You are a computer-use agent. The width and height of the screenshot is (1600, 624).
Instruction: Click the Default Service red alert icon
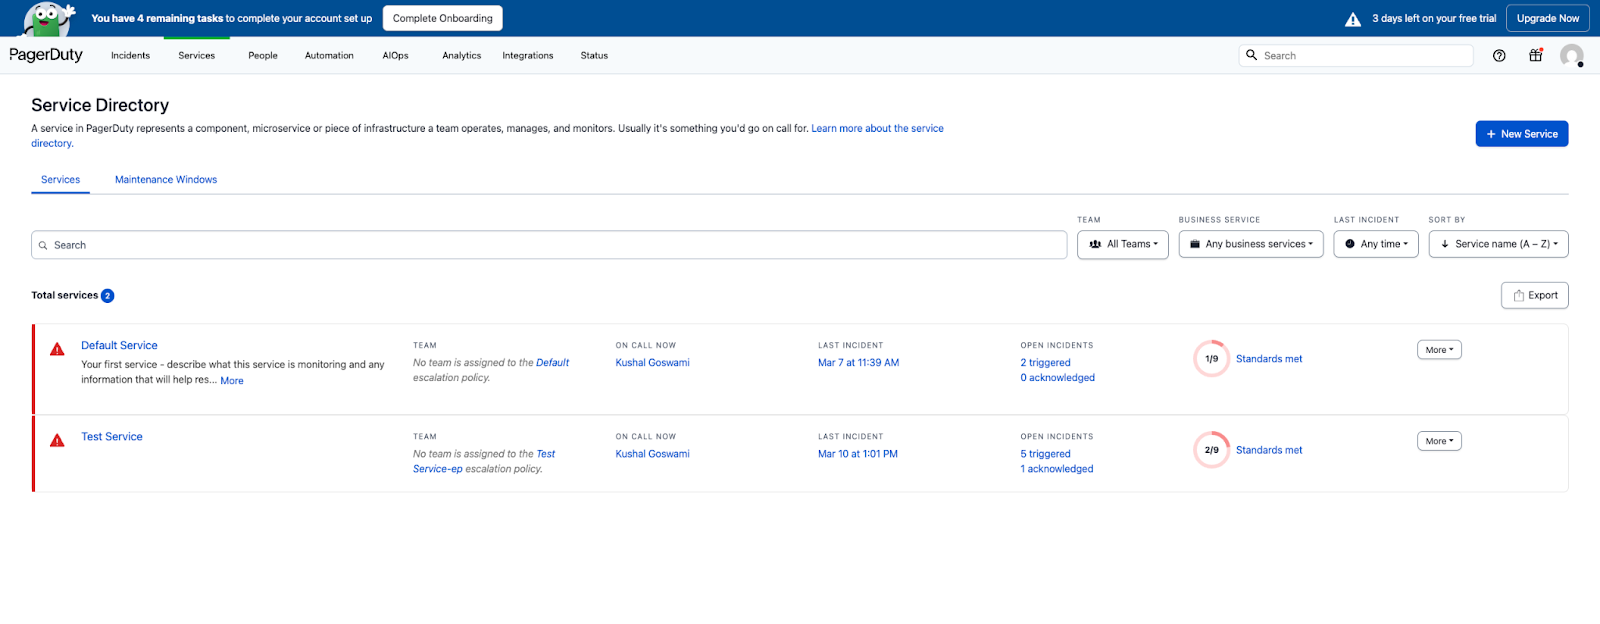57,349
